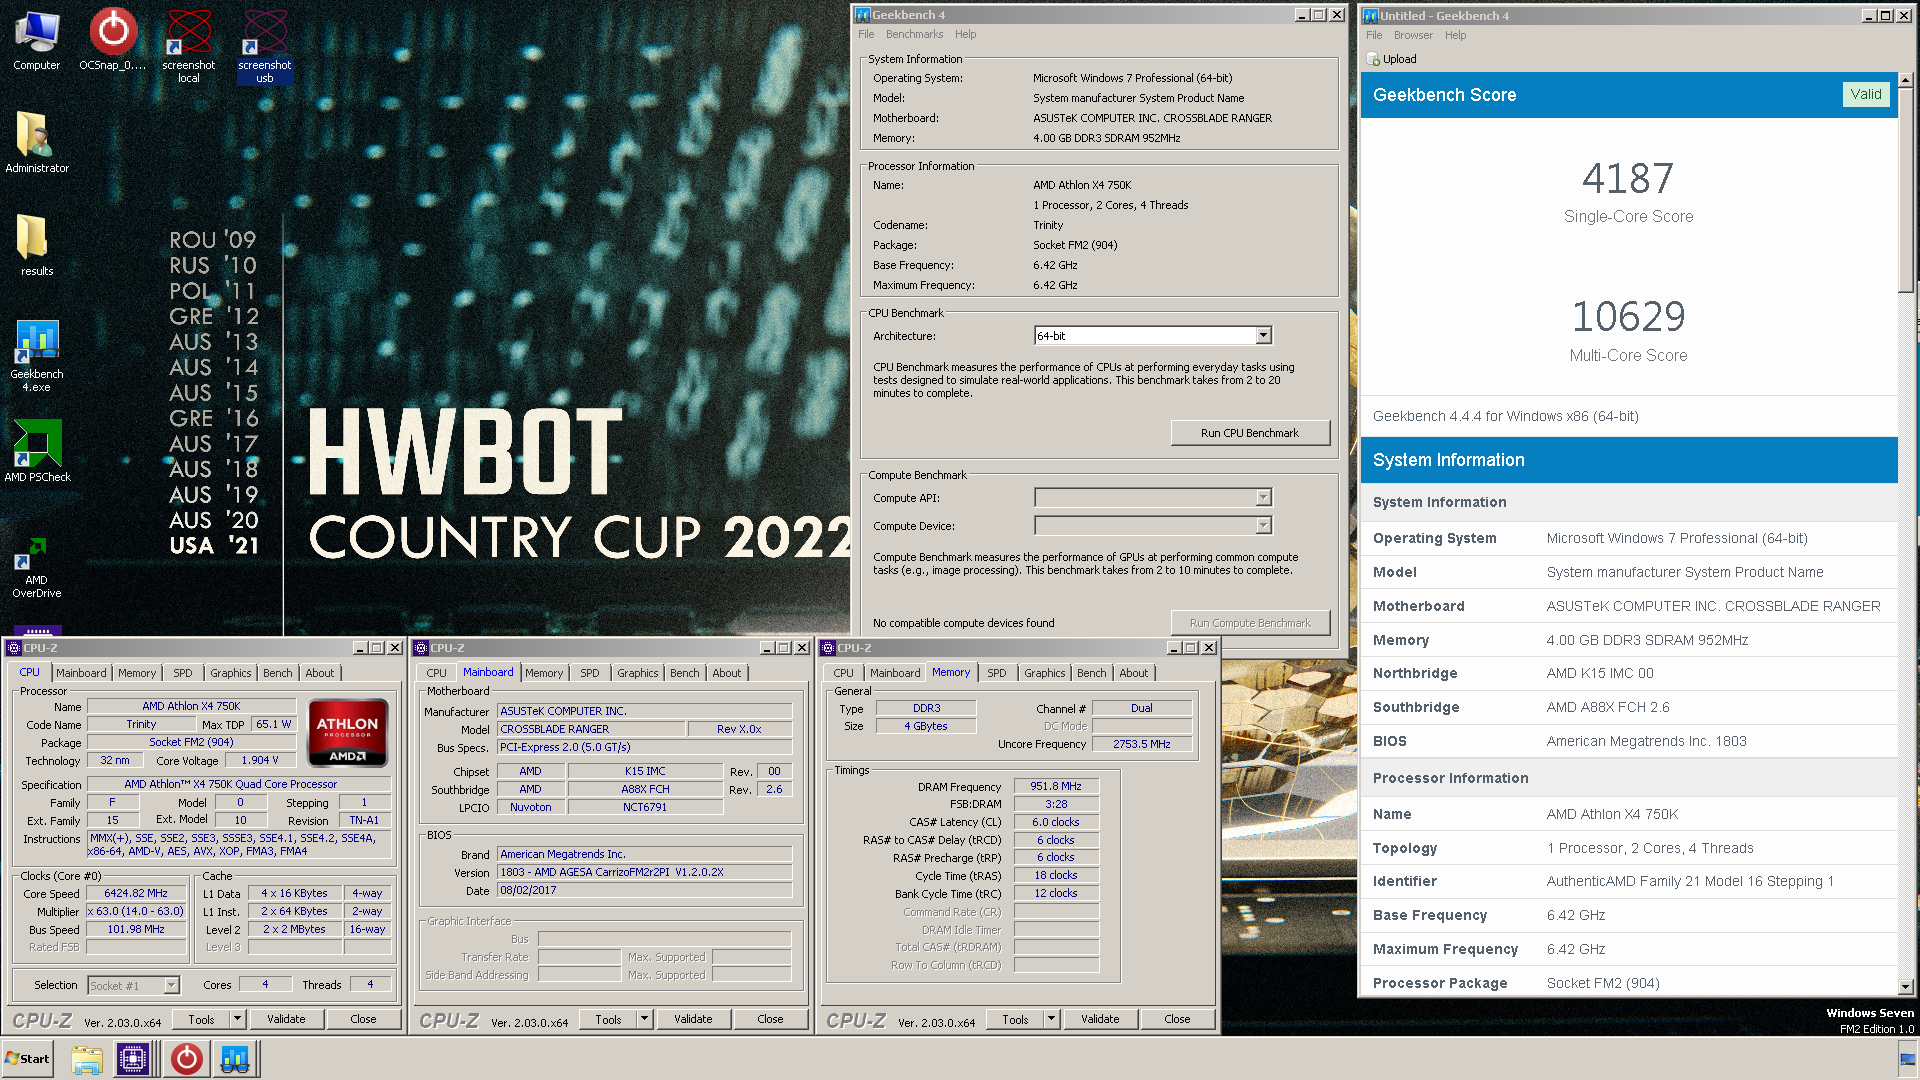1920x1080 pixels.
Task: Launch AMD PSCheck desktop icon
Action: coord(37,450)
